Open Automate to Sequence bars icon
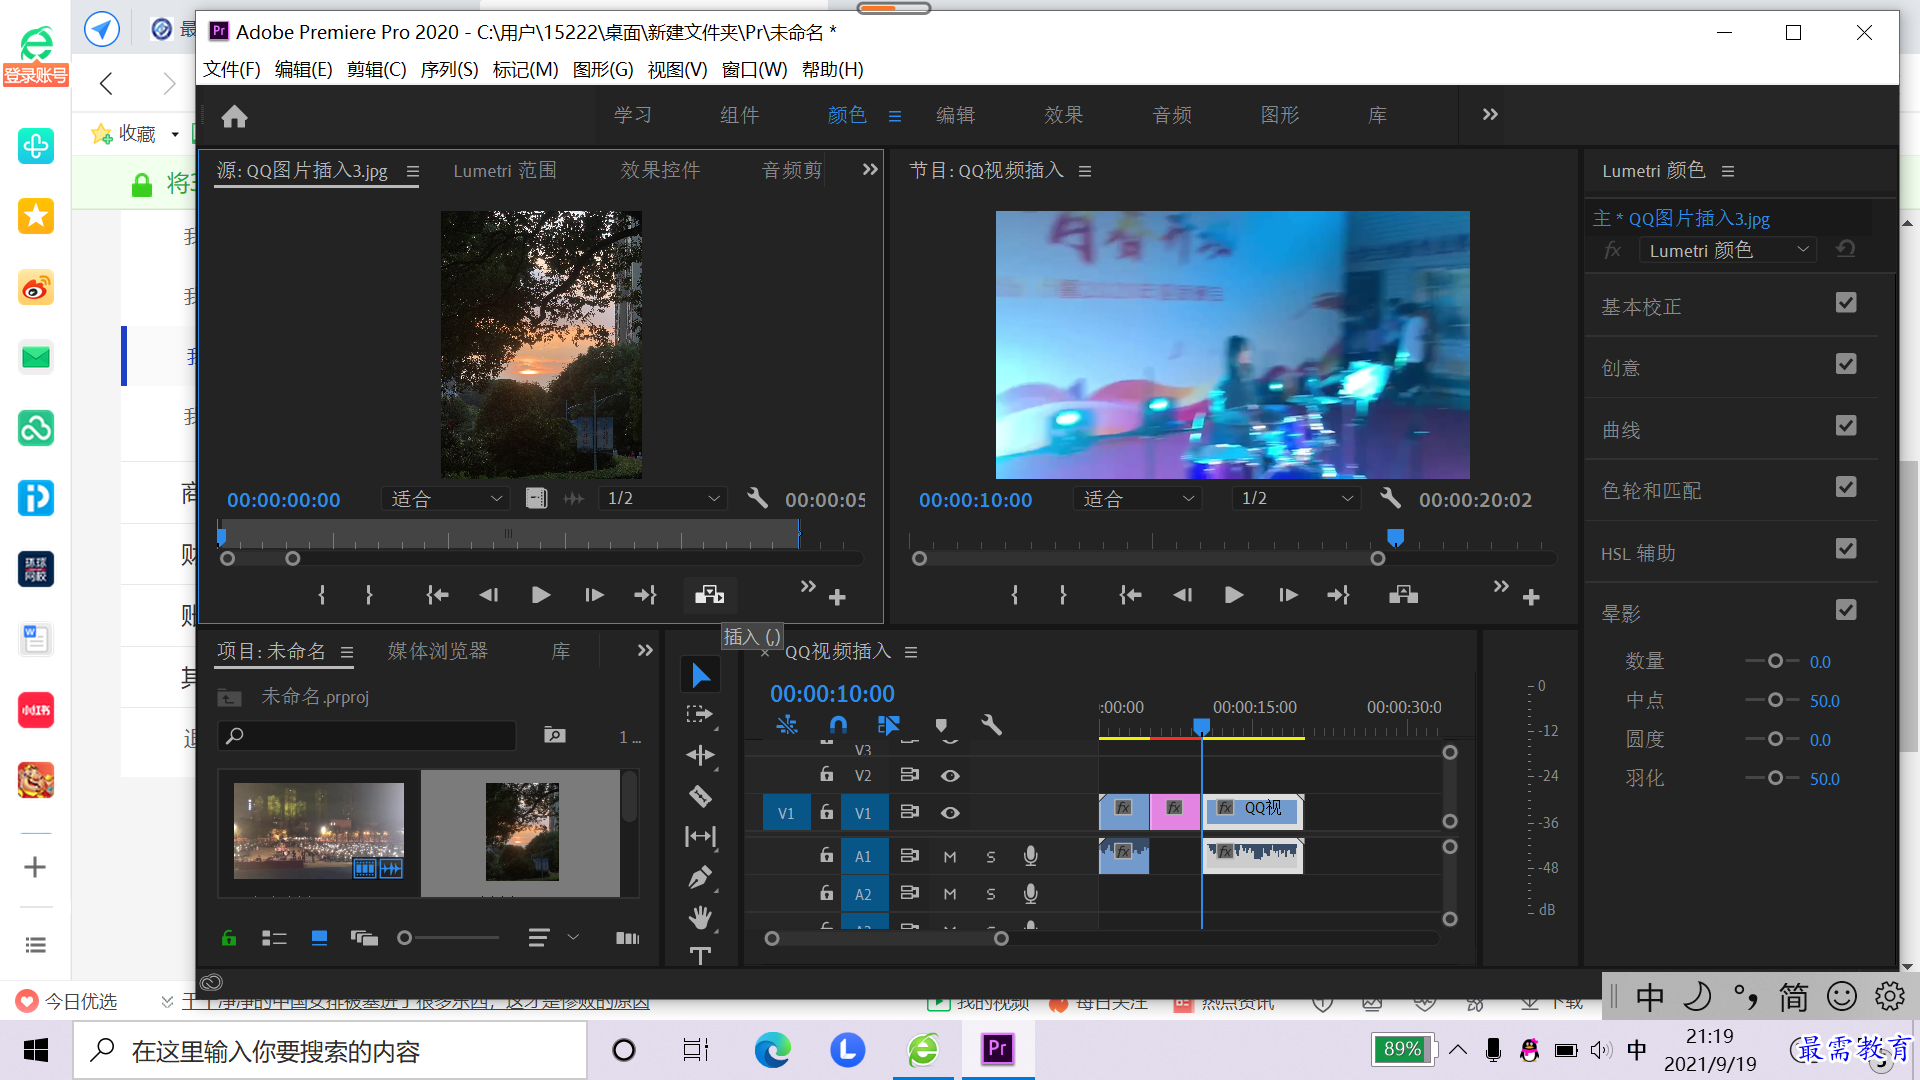 pos(627,938)
